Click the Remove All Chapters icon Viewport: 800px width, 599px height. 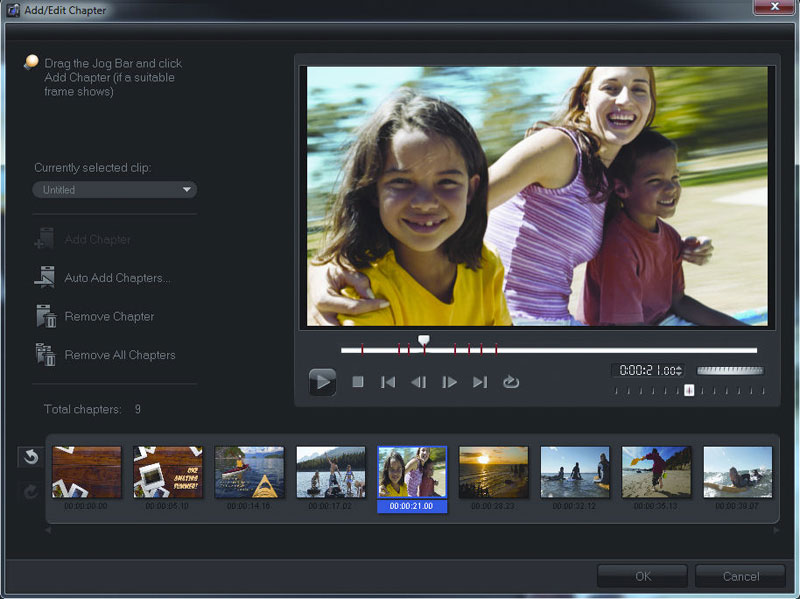tap(45, 355)
